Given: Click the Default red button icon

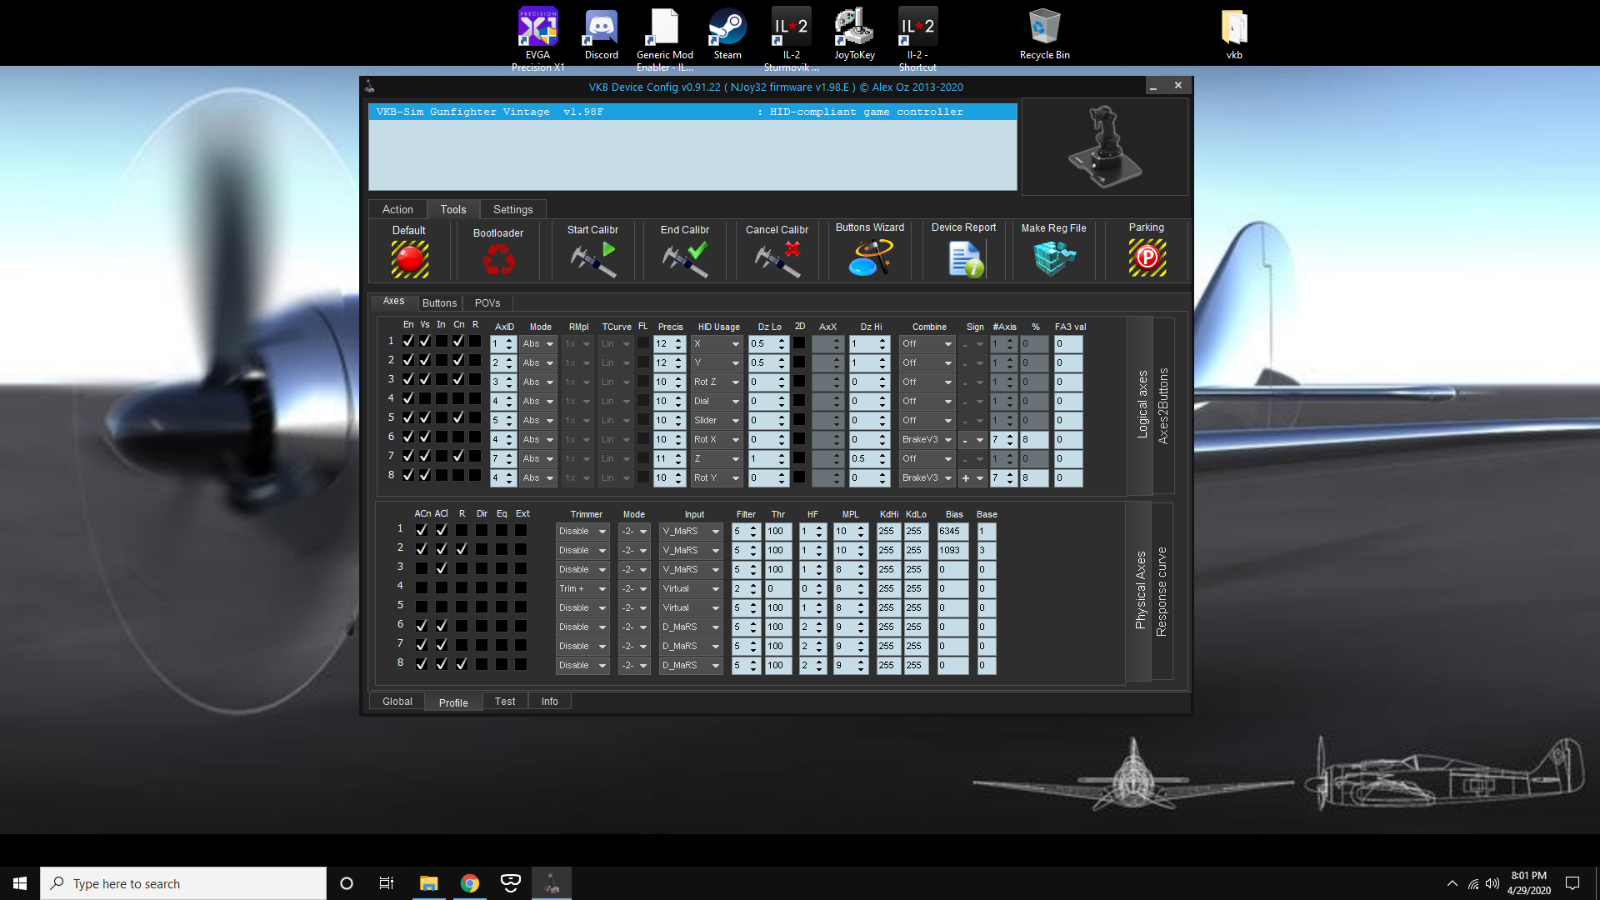Looking at the screenshot, I should pos(409,259).
